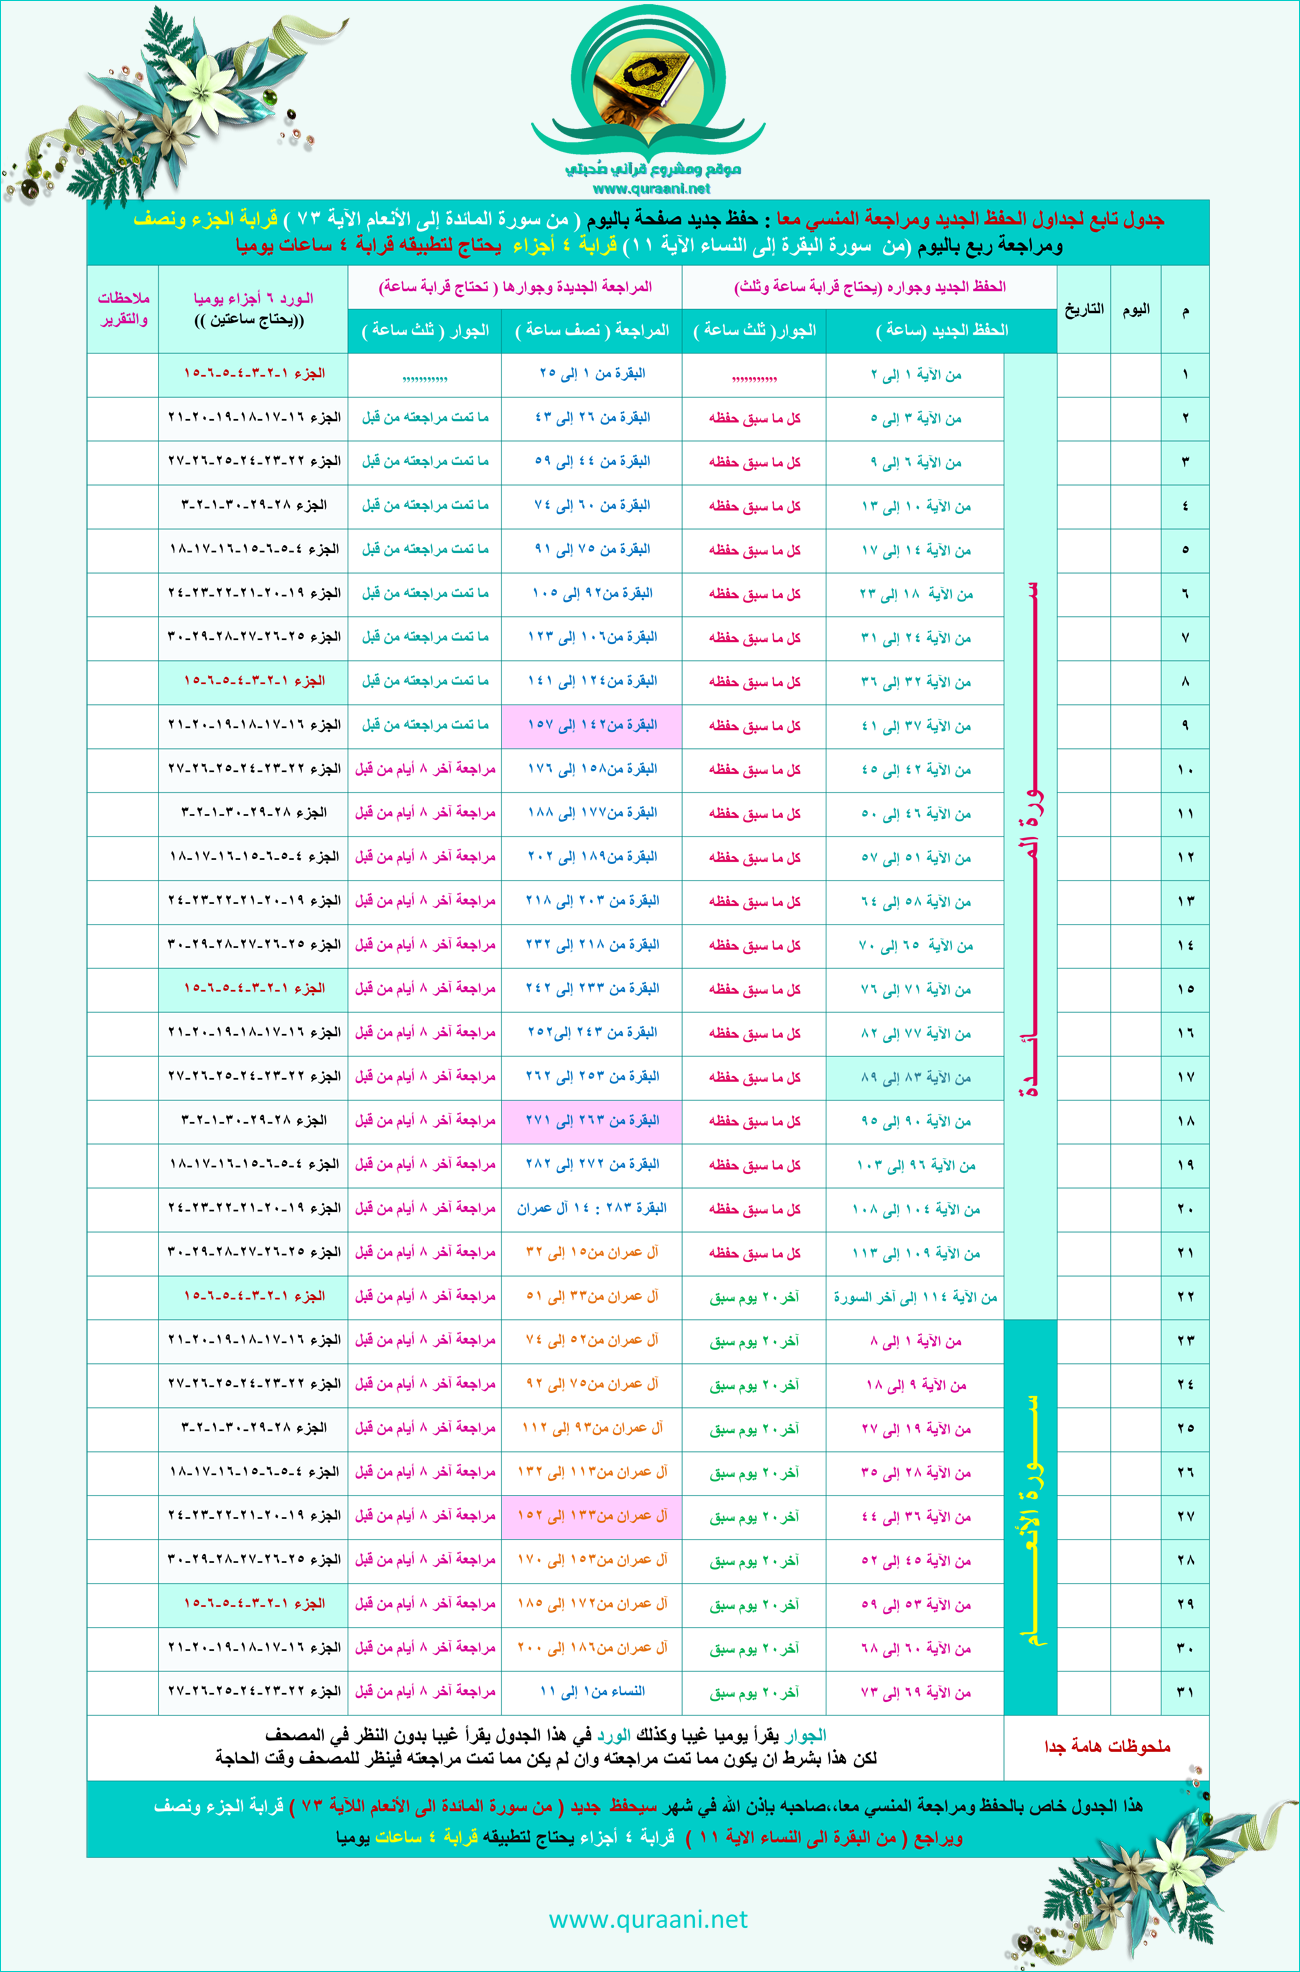The height and width of the screenshot is (1972, 1300).
Task: Click the 'ملاحظات والتقرير' column header
Action: (123, 309)
